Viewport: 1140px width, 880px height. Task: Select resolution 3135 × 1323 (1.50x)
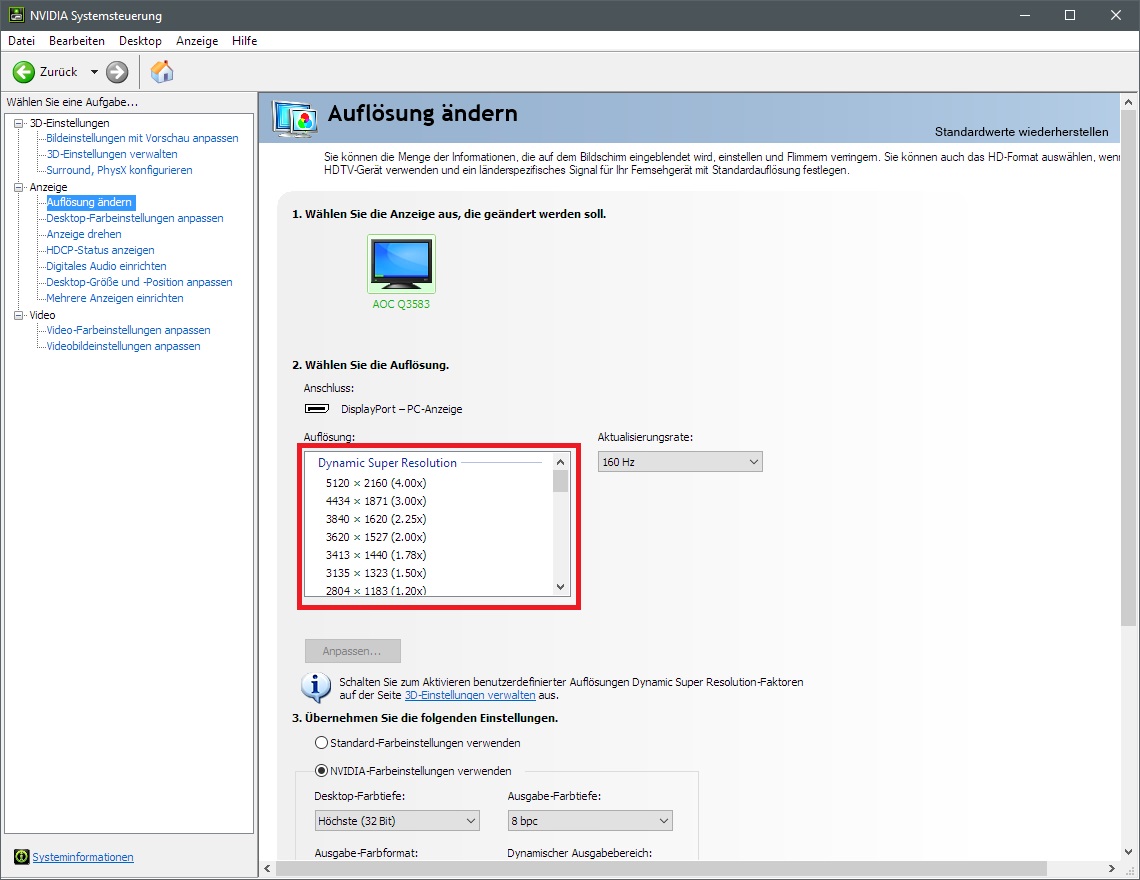point(376,573)
